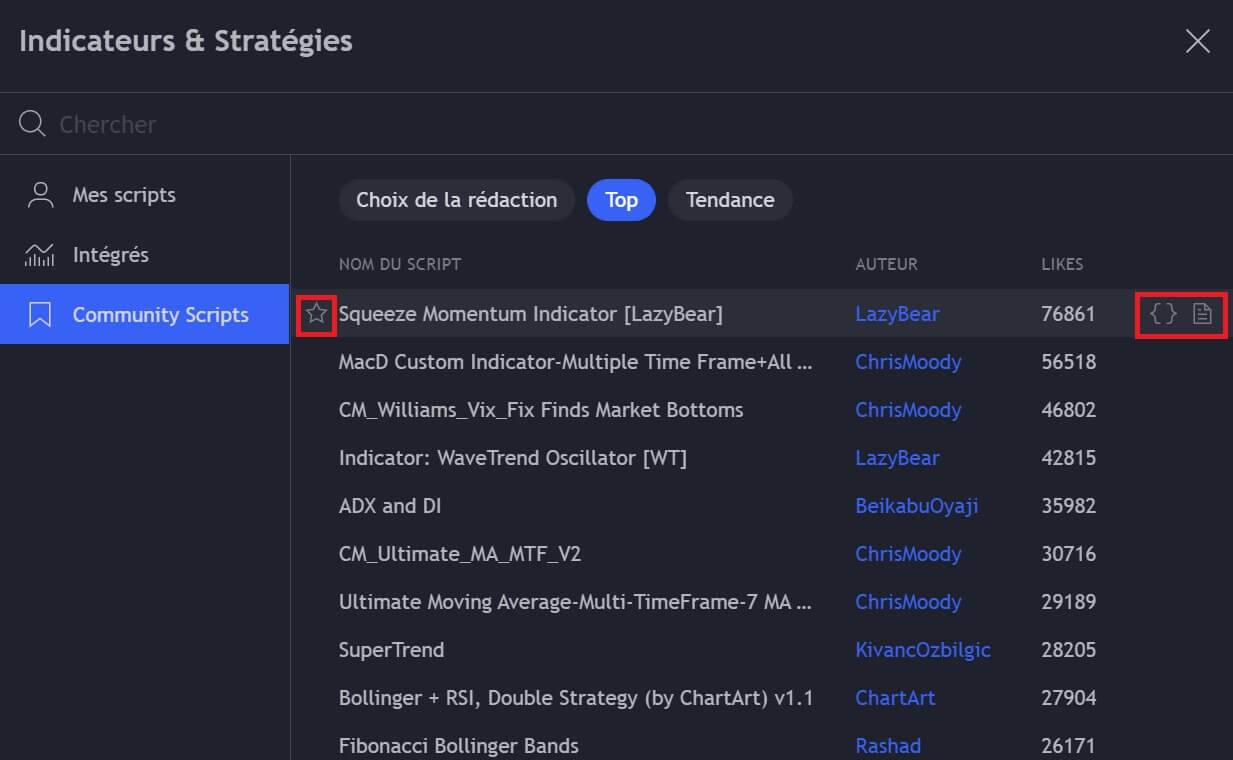Star Squeeze Momentum Indicator as favorite
This screenshot has height=760, width=1233.
pyautogui.click(x=316, y=314)
